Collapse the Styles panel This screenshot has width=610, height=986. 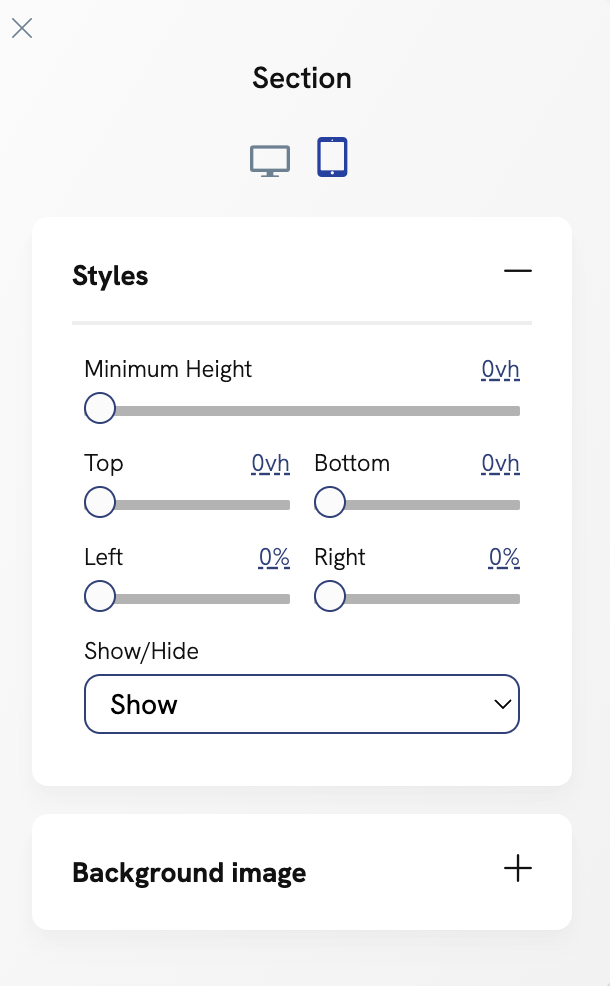coord(518,271)
